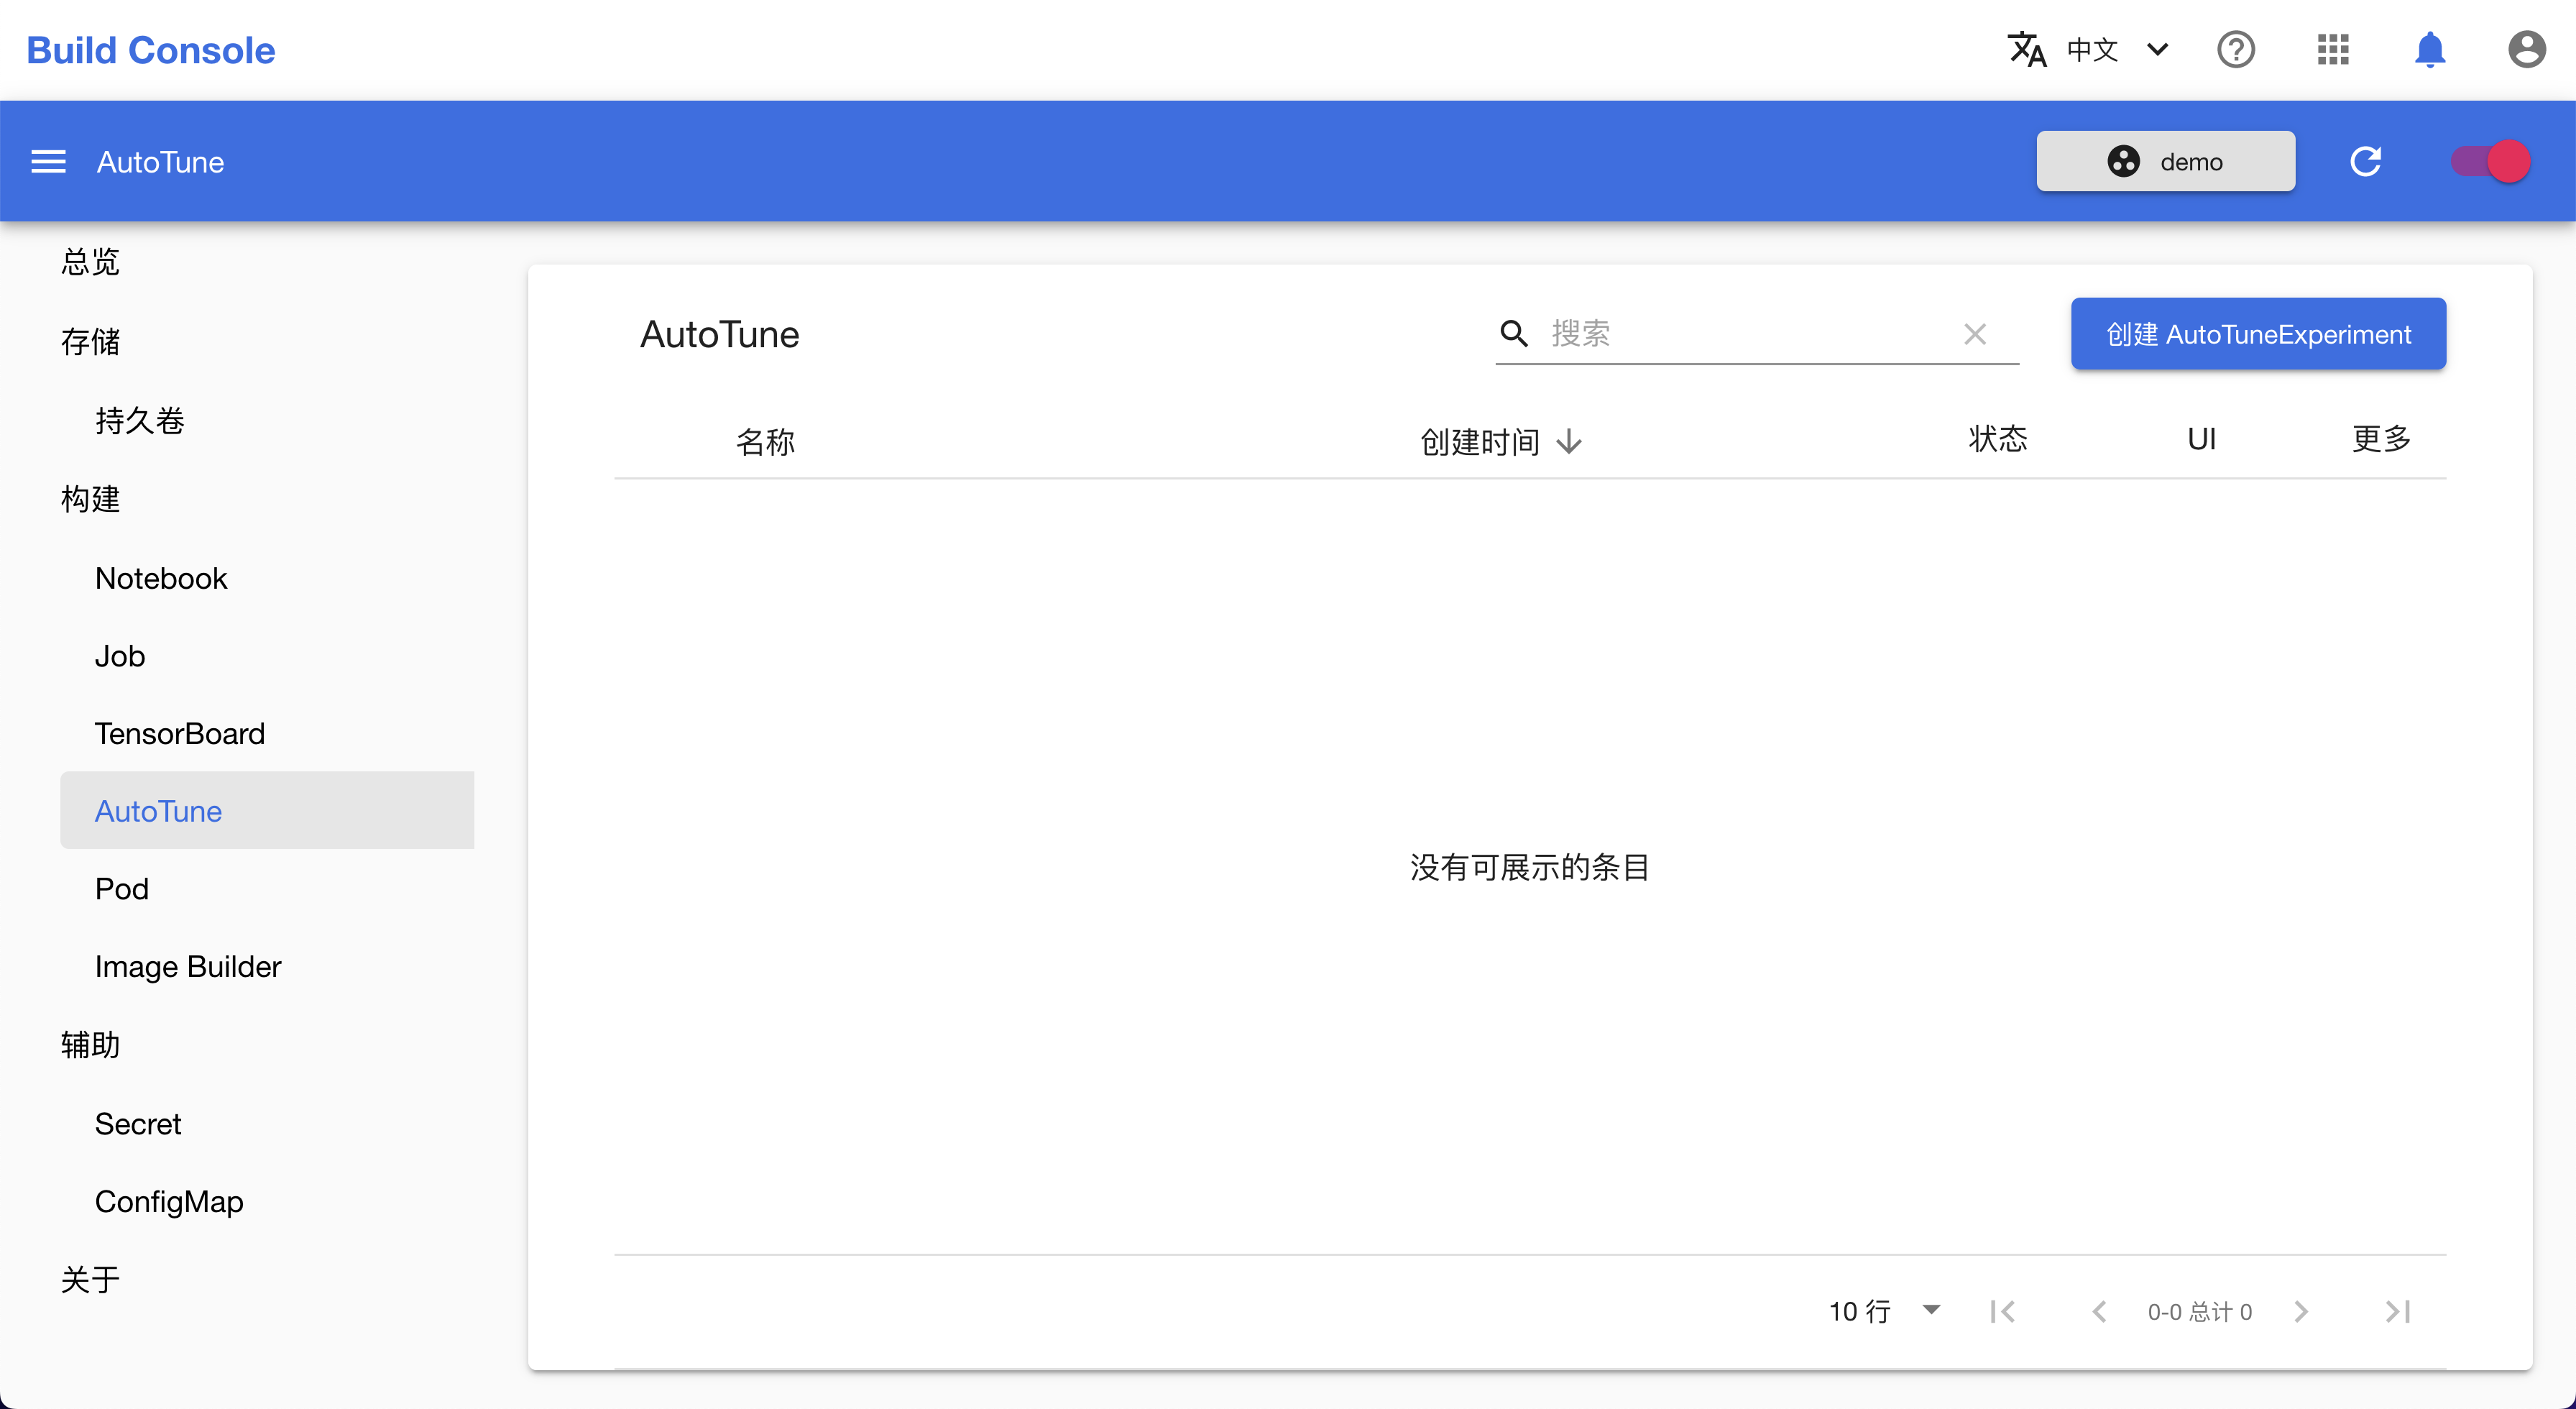This screenshot has width=2576, height=1409.
Task: Open 关于 in the sidebar
Action: click(90, 1280)
